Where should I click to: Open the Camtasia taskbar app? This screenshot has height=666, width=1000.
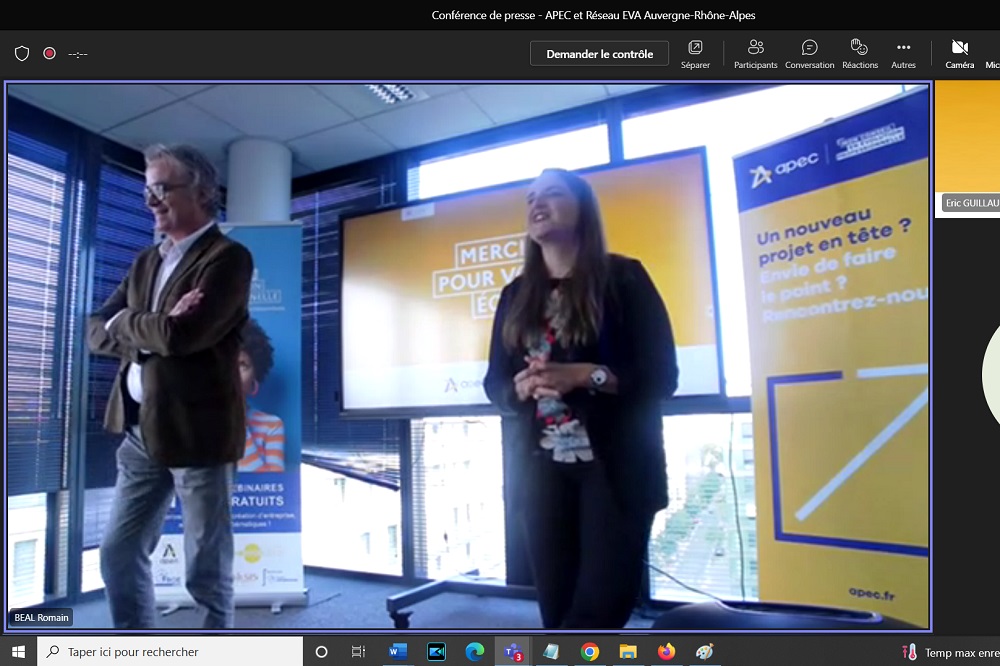[x=436, y=651]
